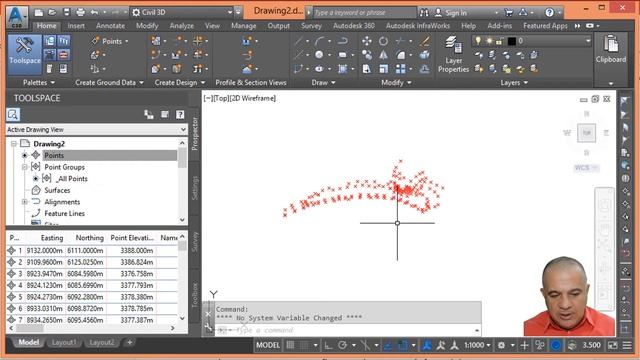
Task: Click the Clipboard panel button
Action: pos(611,50)
